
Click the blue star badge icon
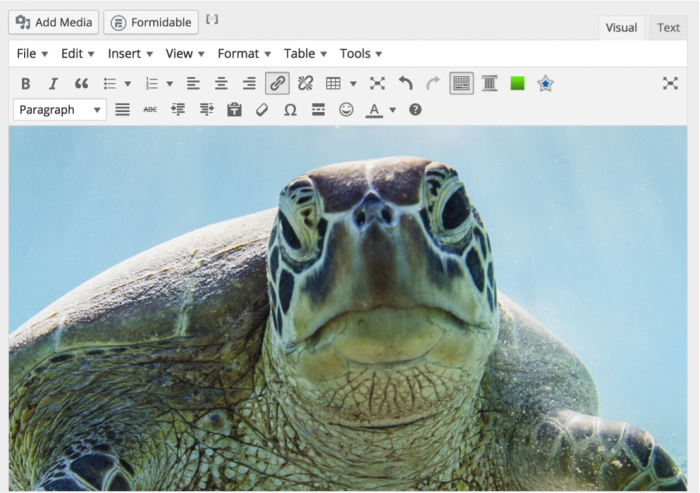click(546, 84)
